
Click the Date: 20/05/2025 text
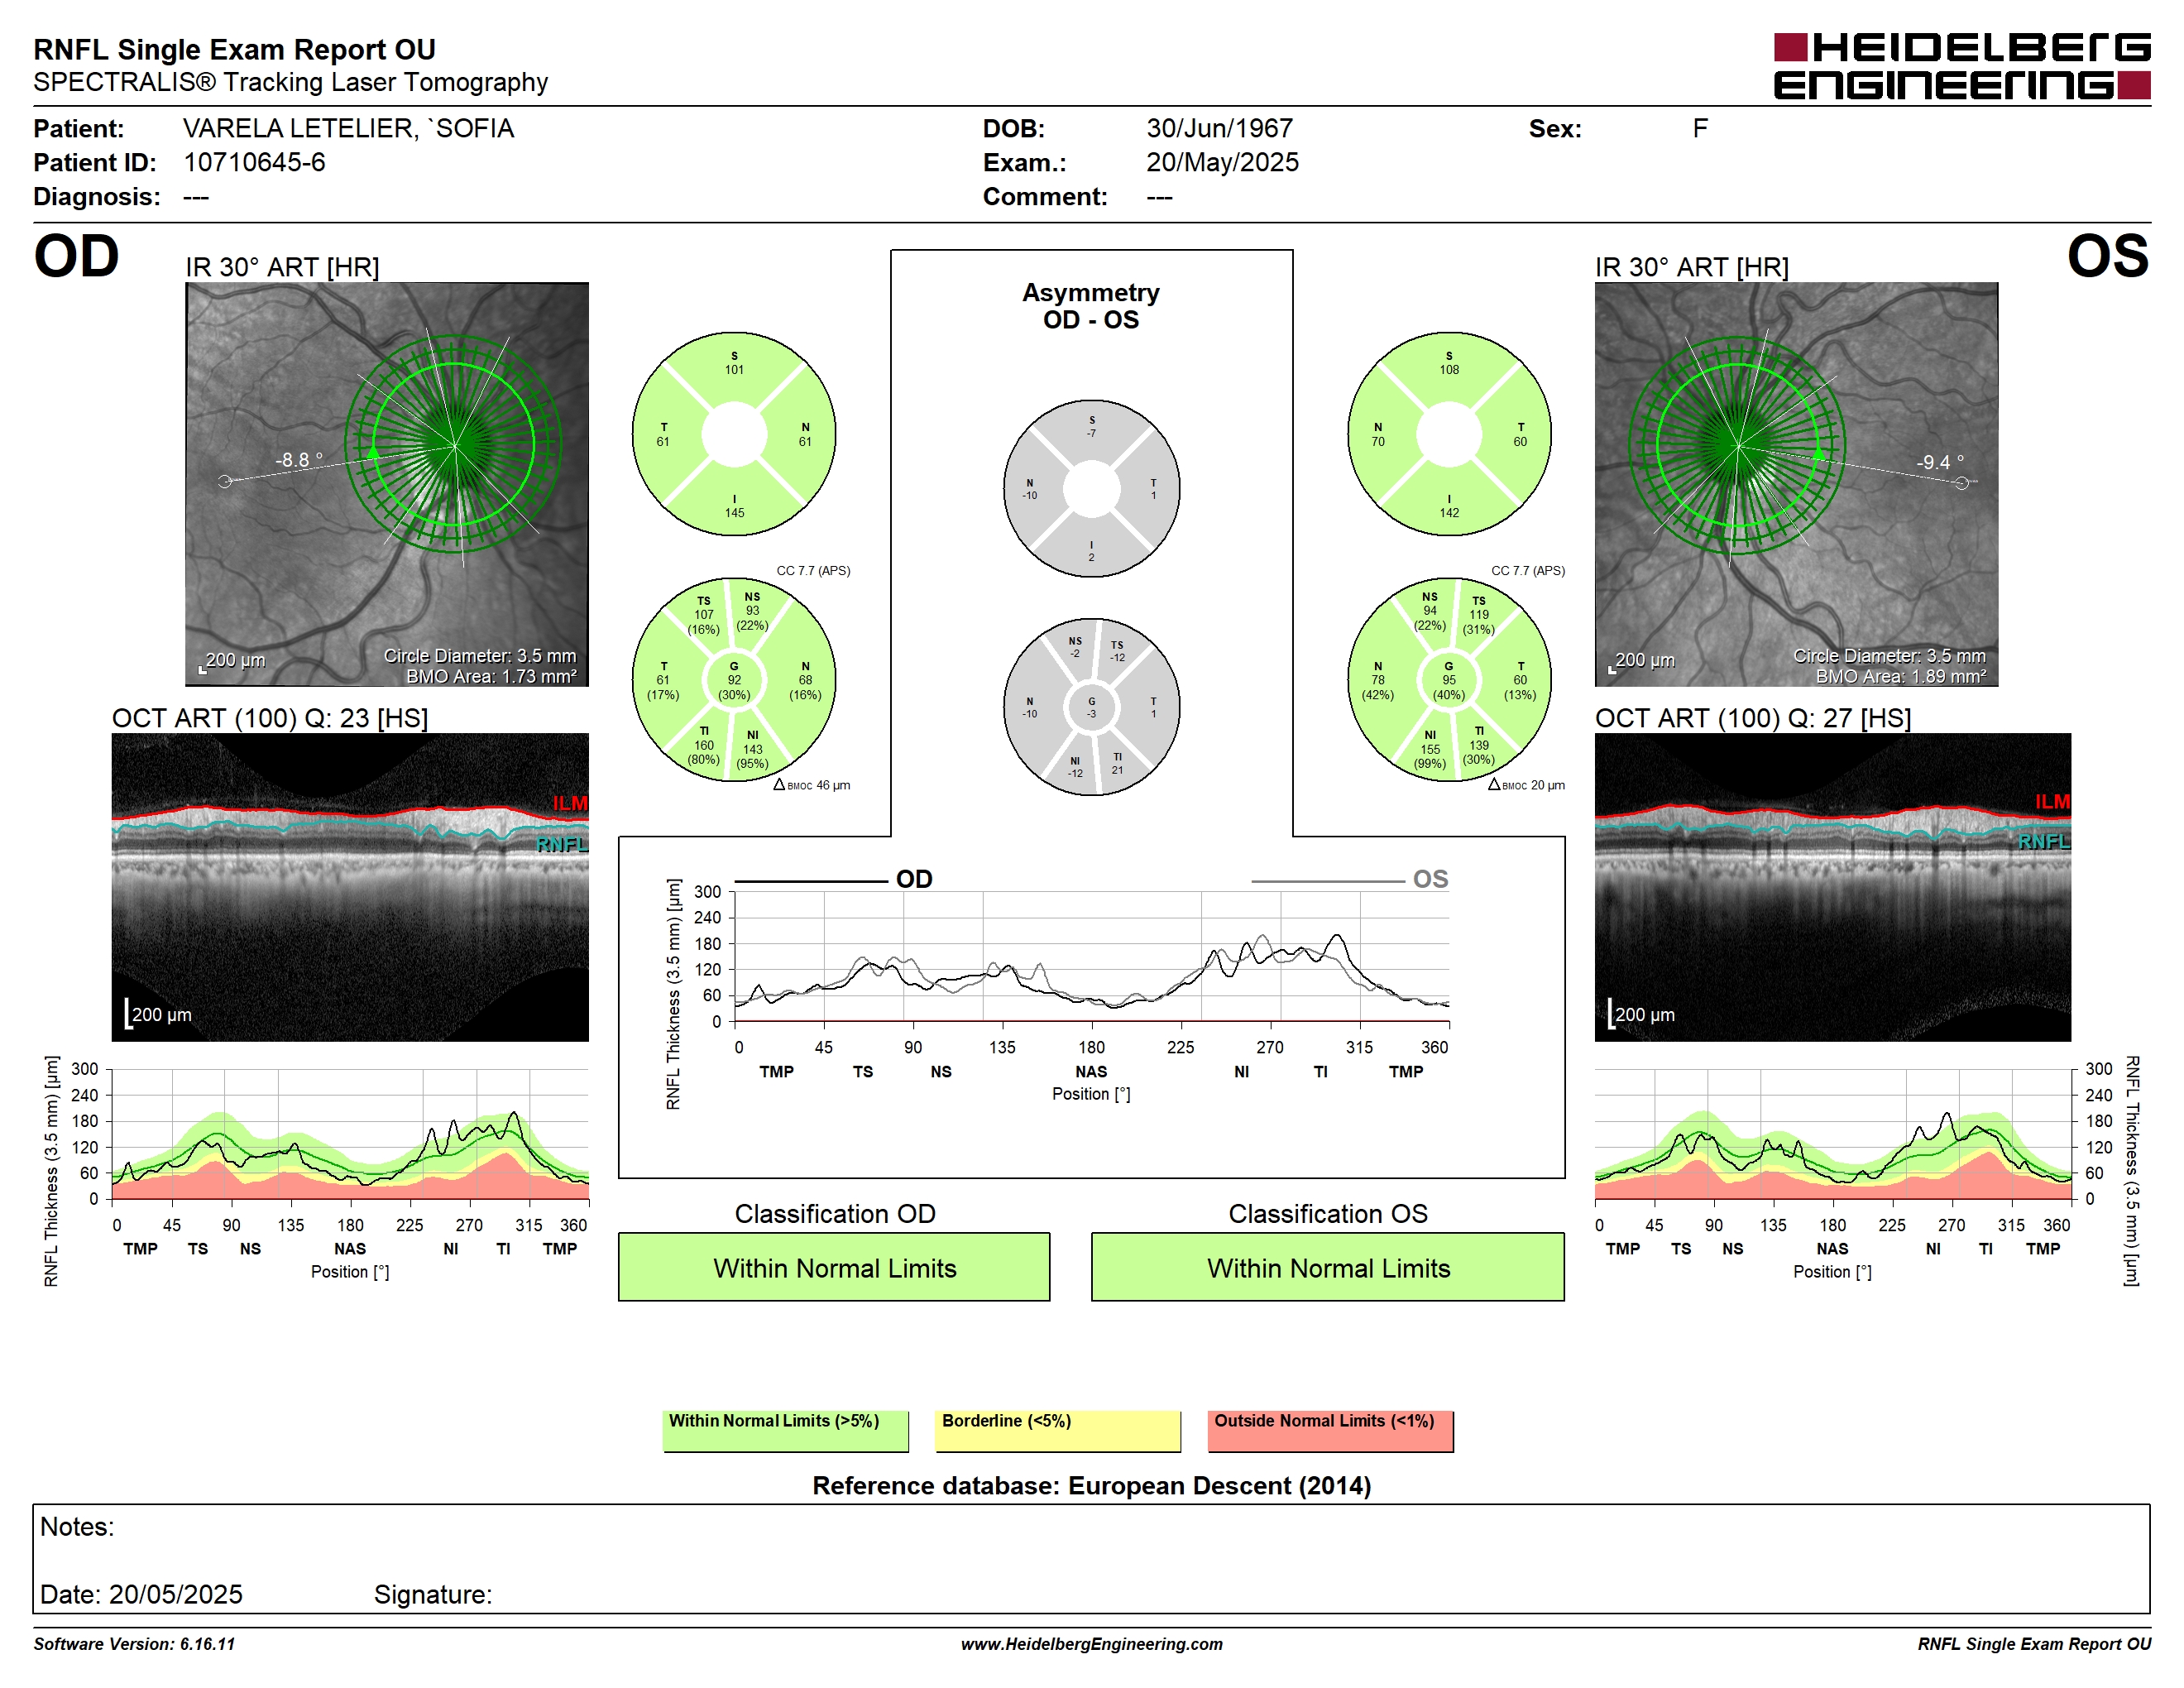click(141, 1594)
